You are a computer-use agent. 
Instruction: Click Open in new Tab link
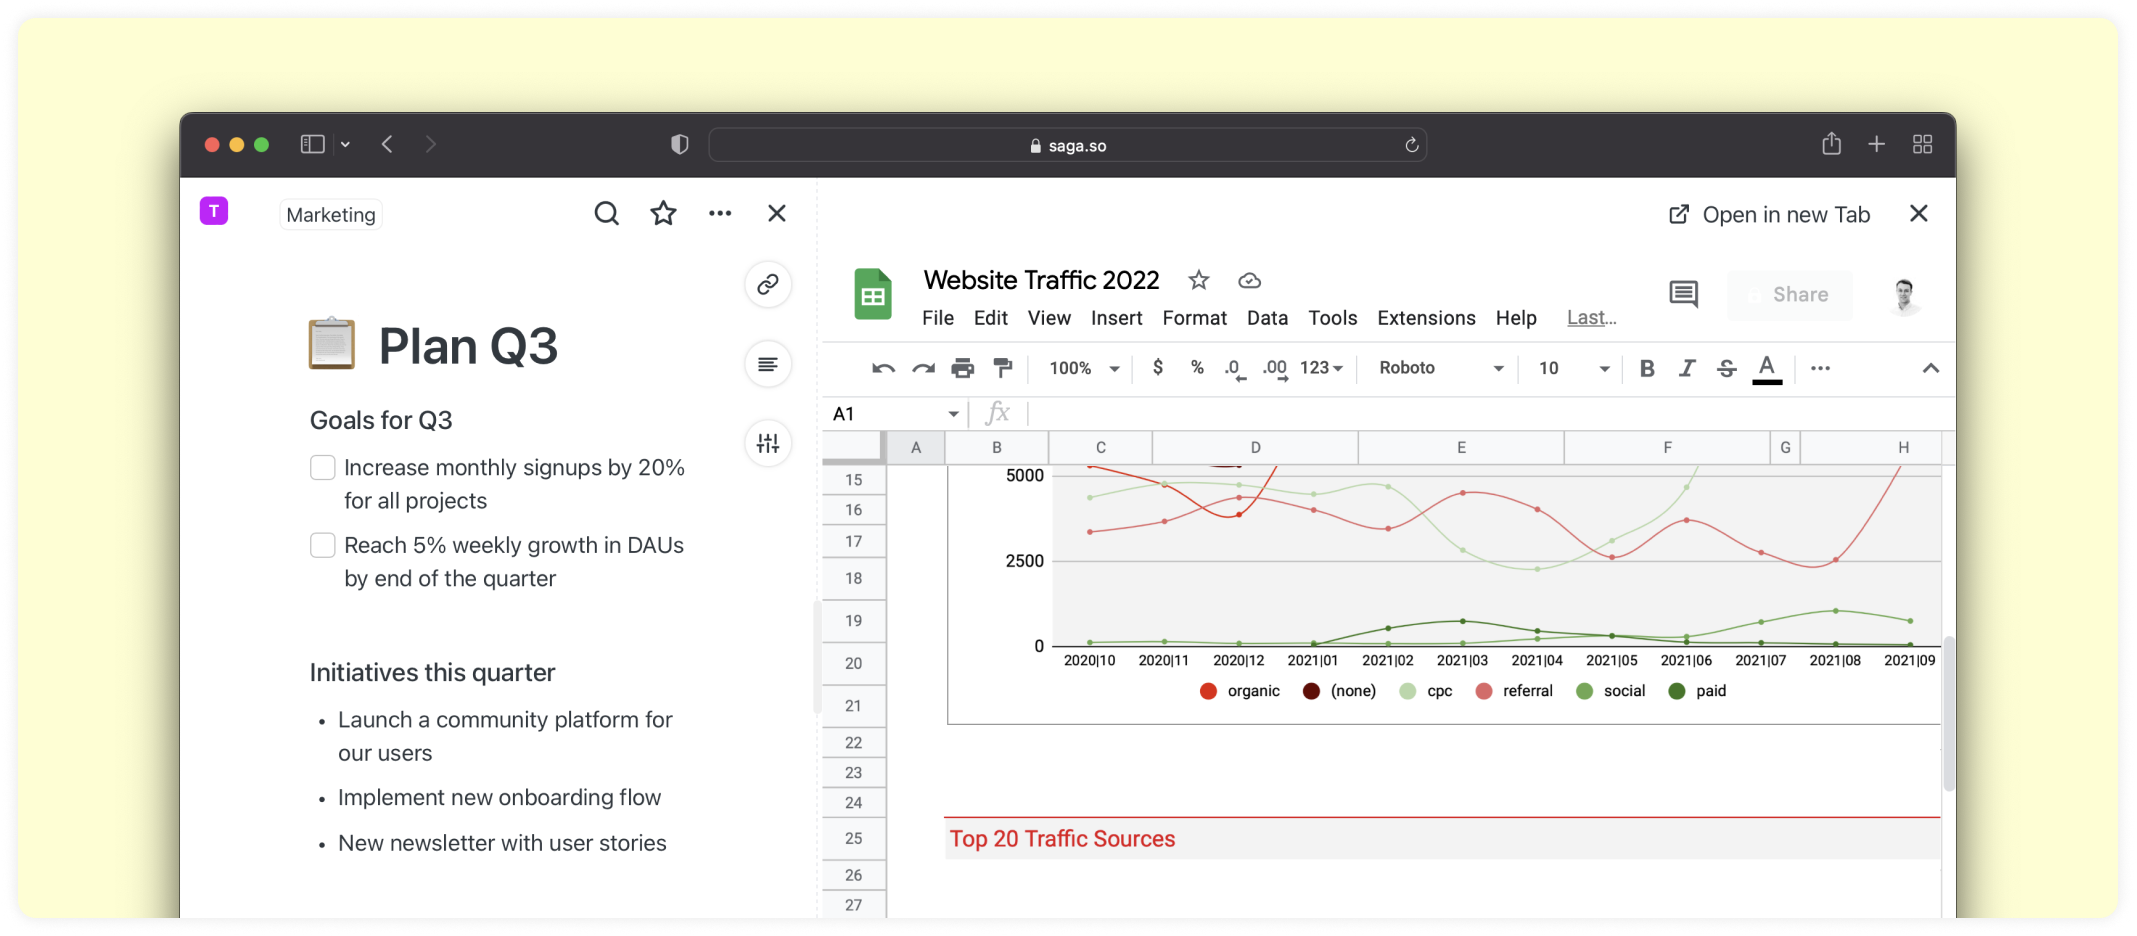[x=1770, y=214]
